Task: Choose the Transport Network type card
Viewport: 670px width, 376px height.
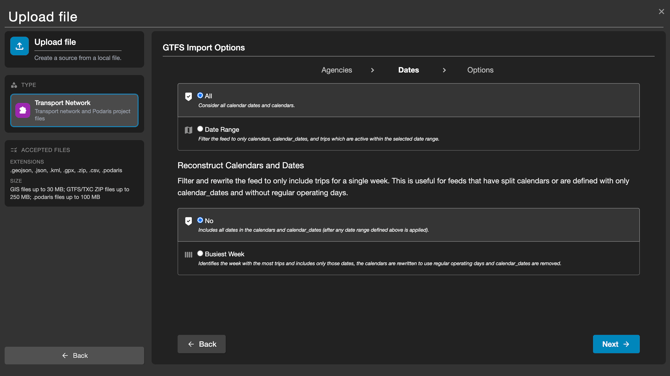Action: (x=74, y=110)
